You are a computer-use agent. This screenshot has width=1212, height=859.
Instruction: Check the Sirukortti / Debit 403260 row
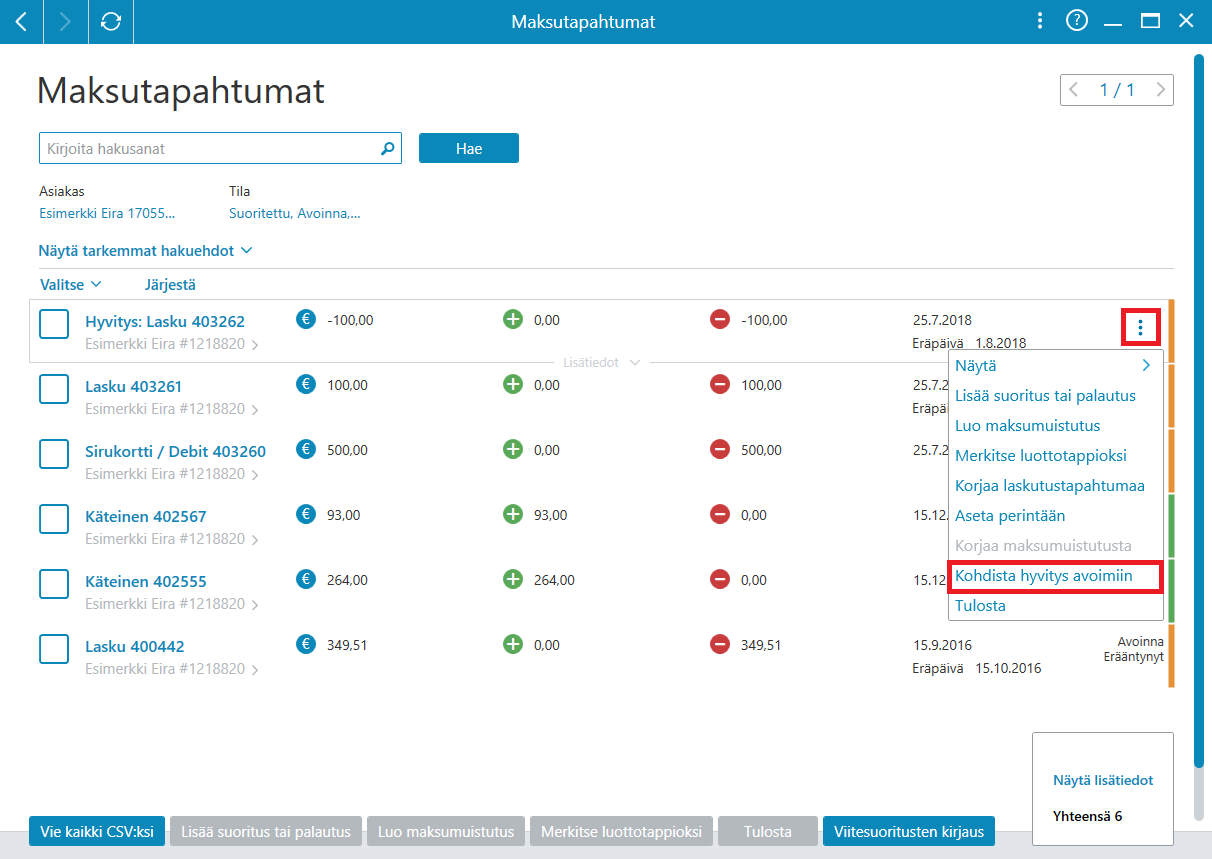click(54, 455)
